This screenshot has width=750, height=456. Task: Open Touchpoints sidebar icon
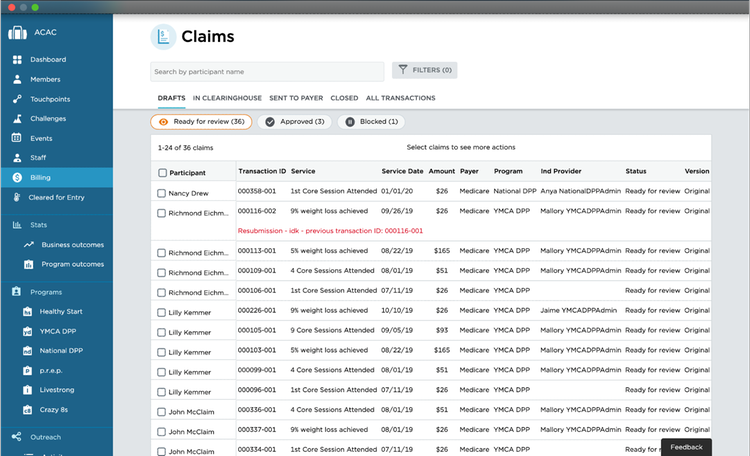17,99
